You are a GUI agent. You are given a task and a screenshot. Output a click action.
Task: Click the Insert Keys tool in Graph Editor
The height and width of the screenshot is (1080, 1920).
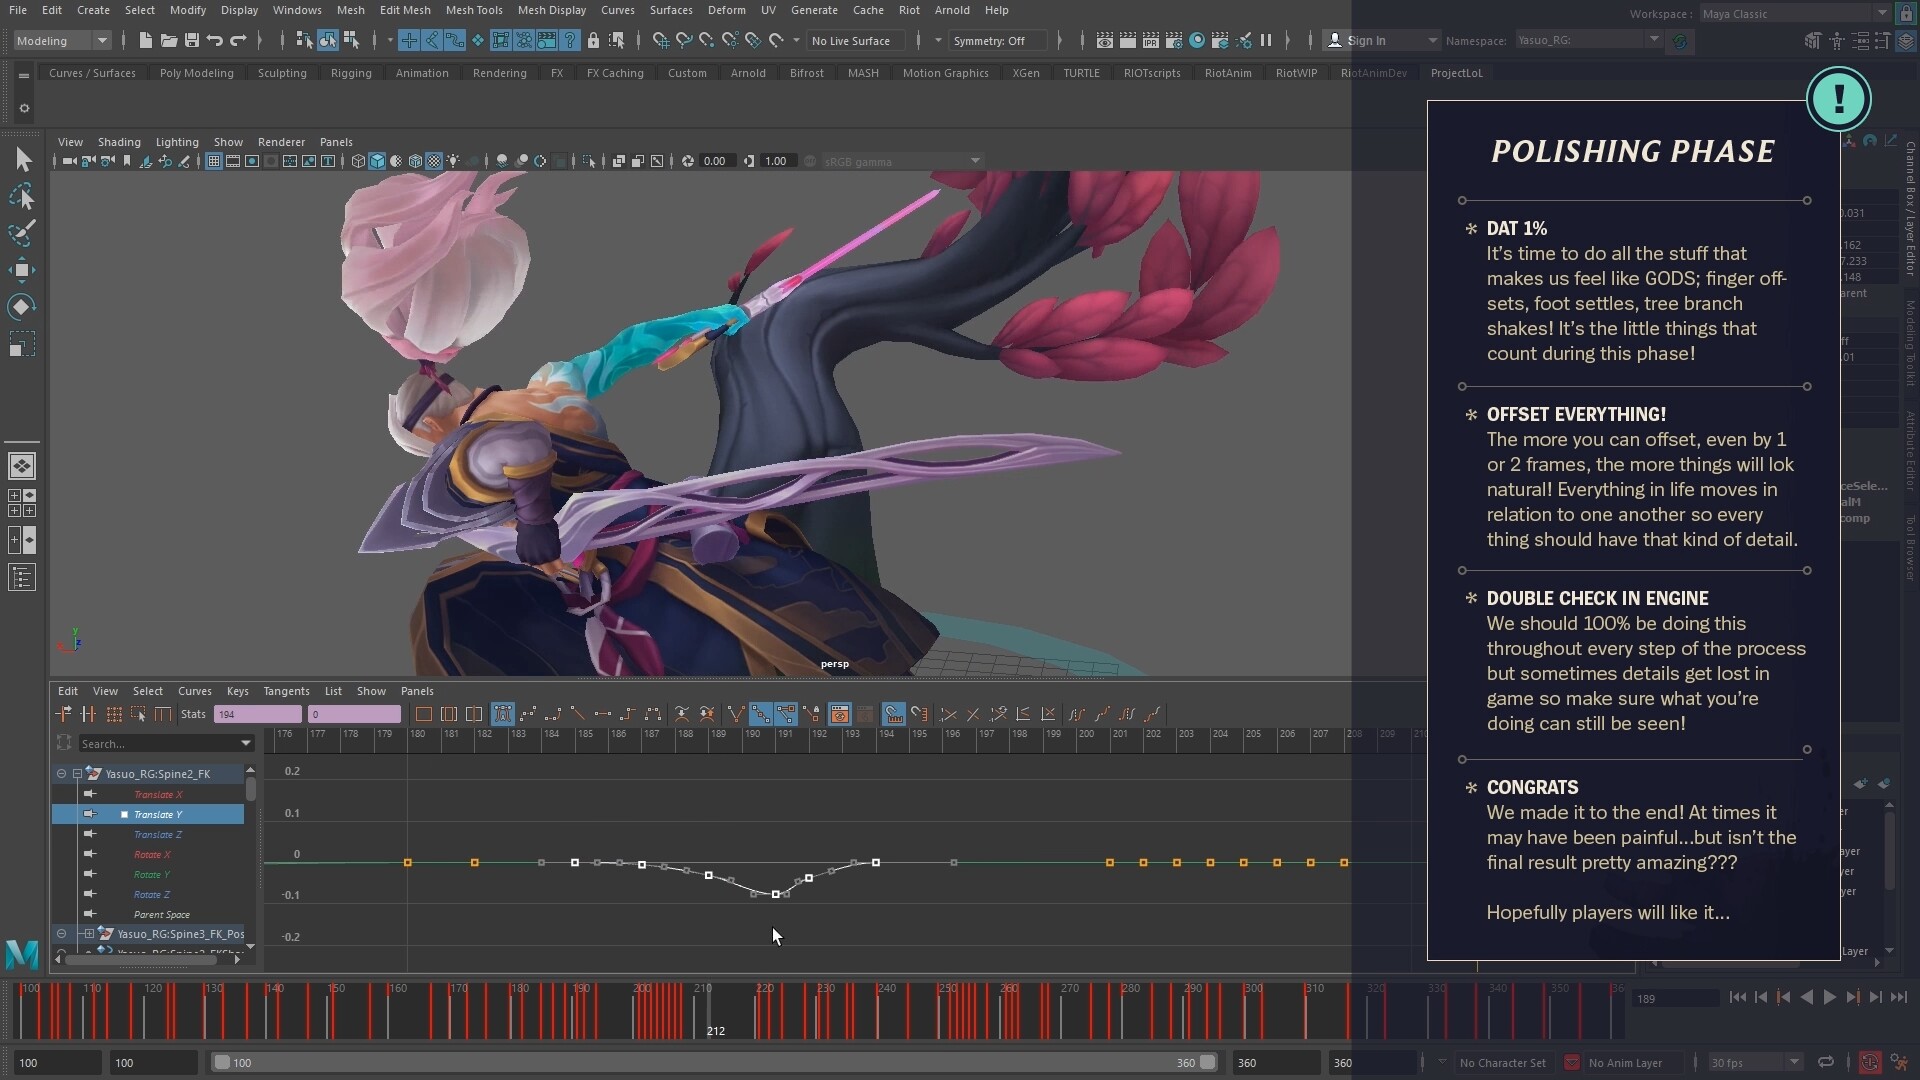pyautogui.click(x=88, y=714)
